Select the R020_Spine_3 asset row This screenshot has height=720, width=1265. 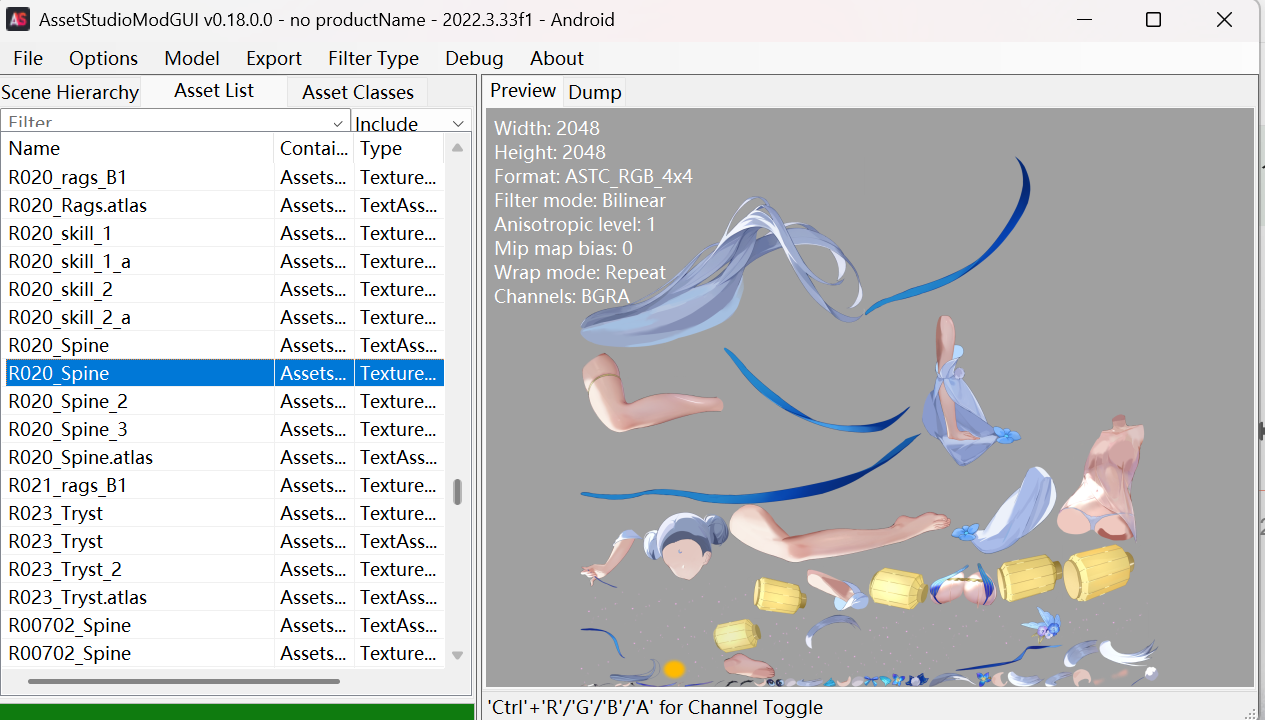pos(224,429)
